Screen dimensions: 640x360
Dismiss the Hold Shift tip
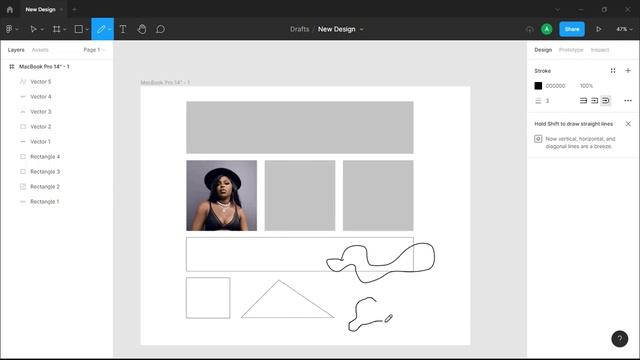click(x=628, y=124)
